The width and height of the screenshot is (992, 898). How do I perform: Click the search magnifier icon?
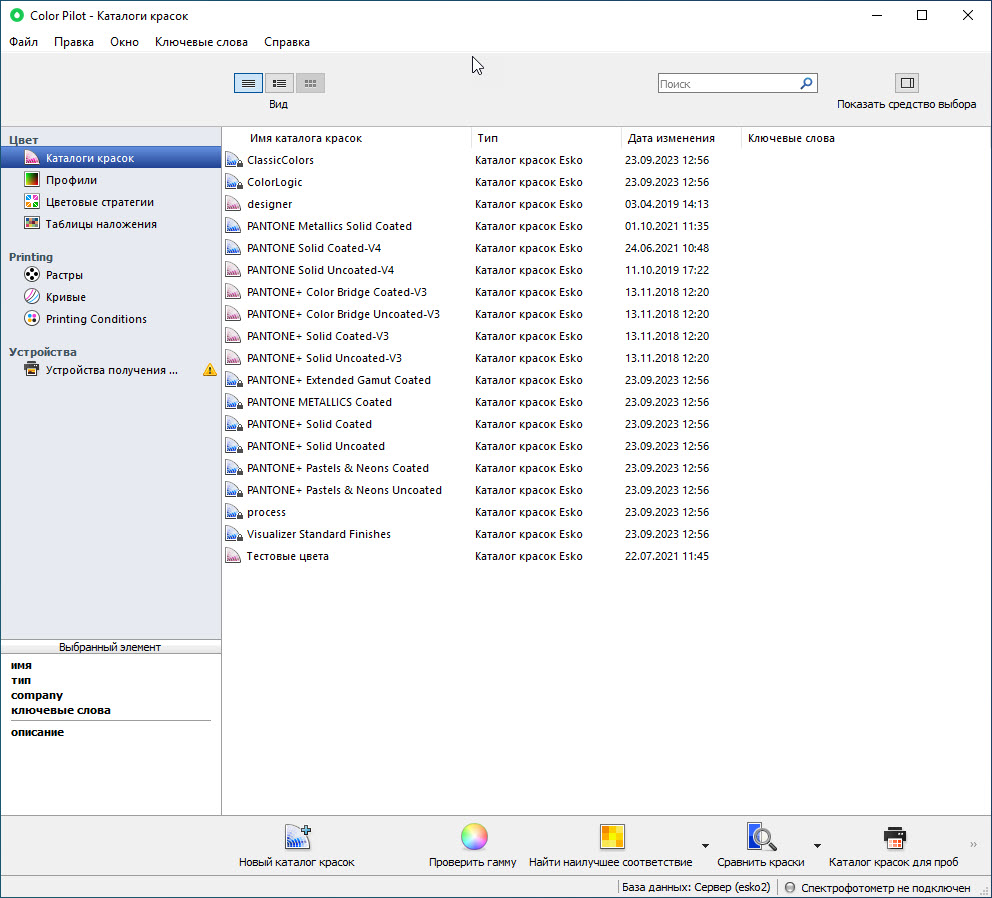[x=806, y=83]
